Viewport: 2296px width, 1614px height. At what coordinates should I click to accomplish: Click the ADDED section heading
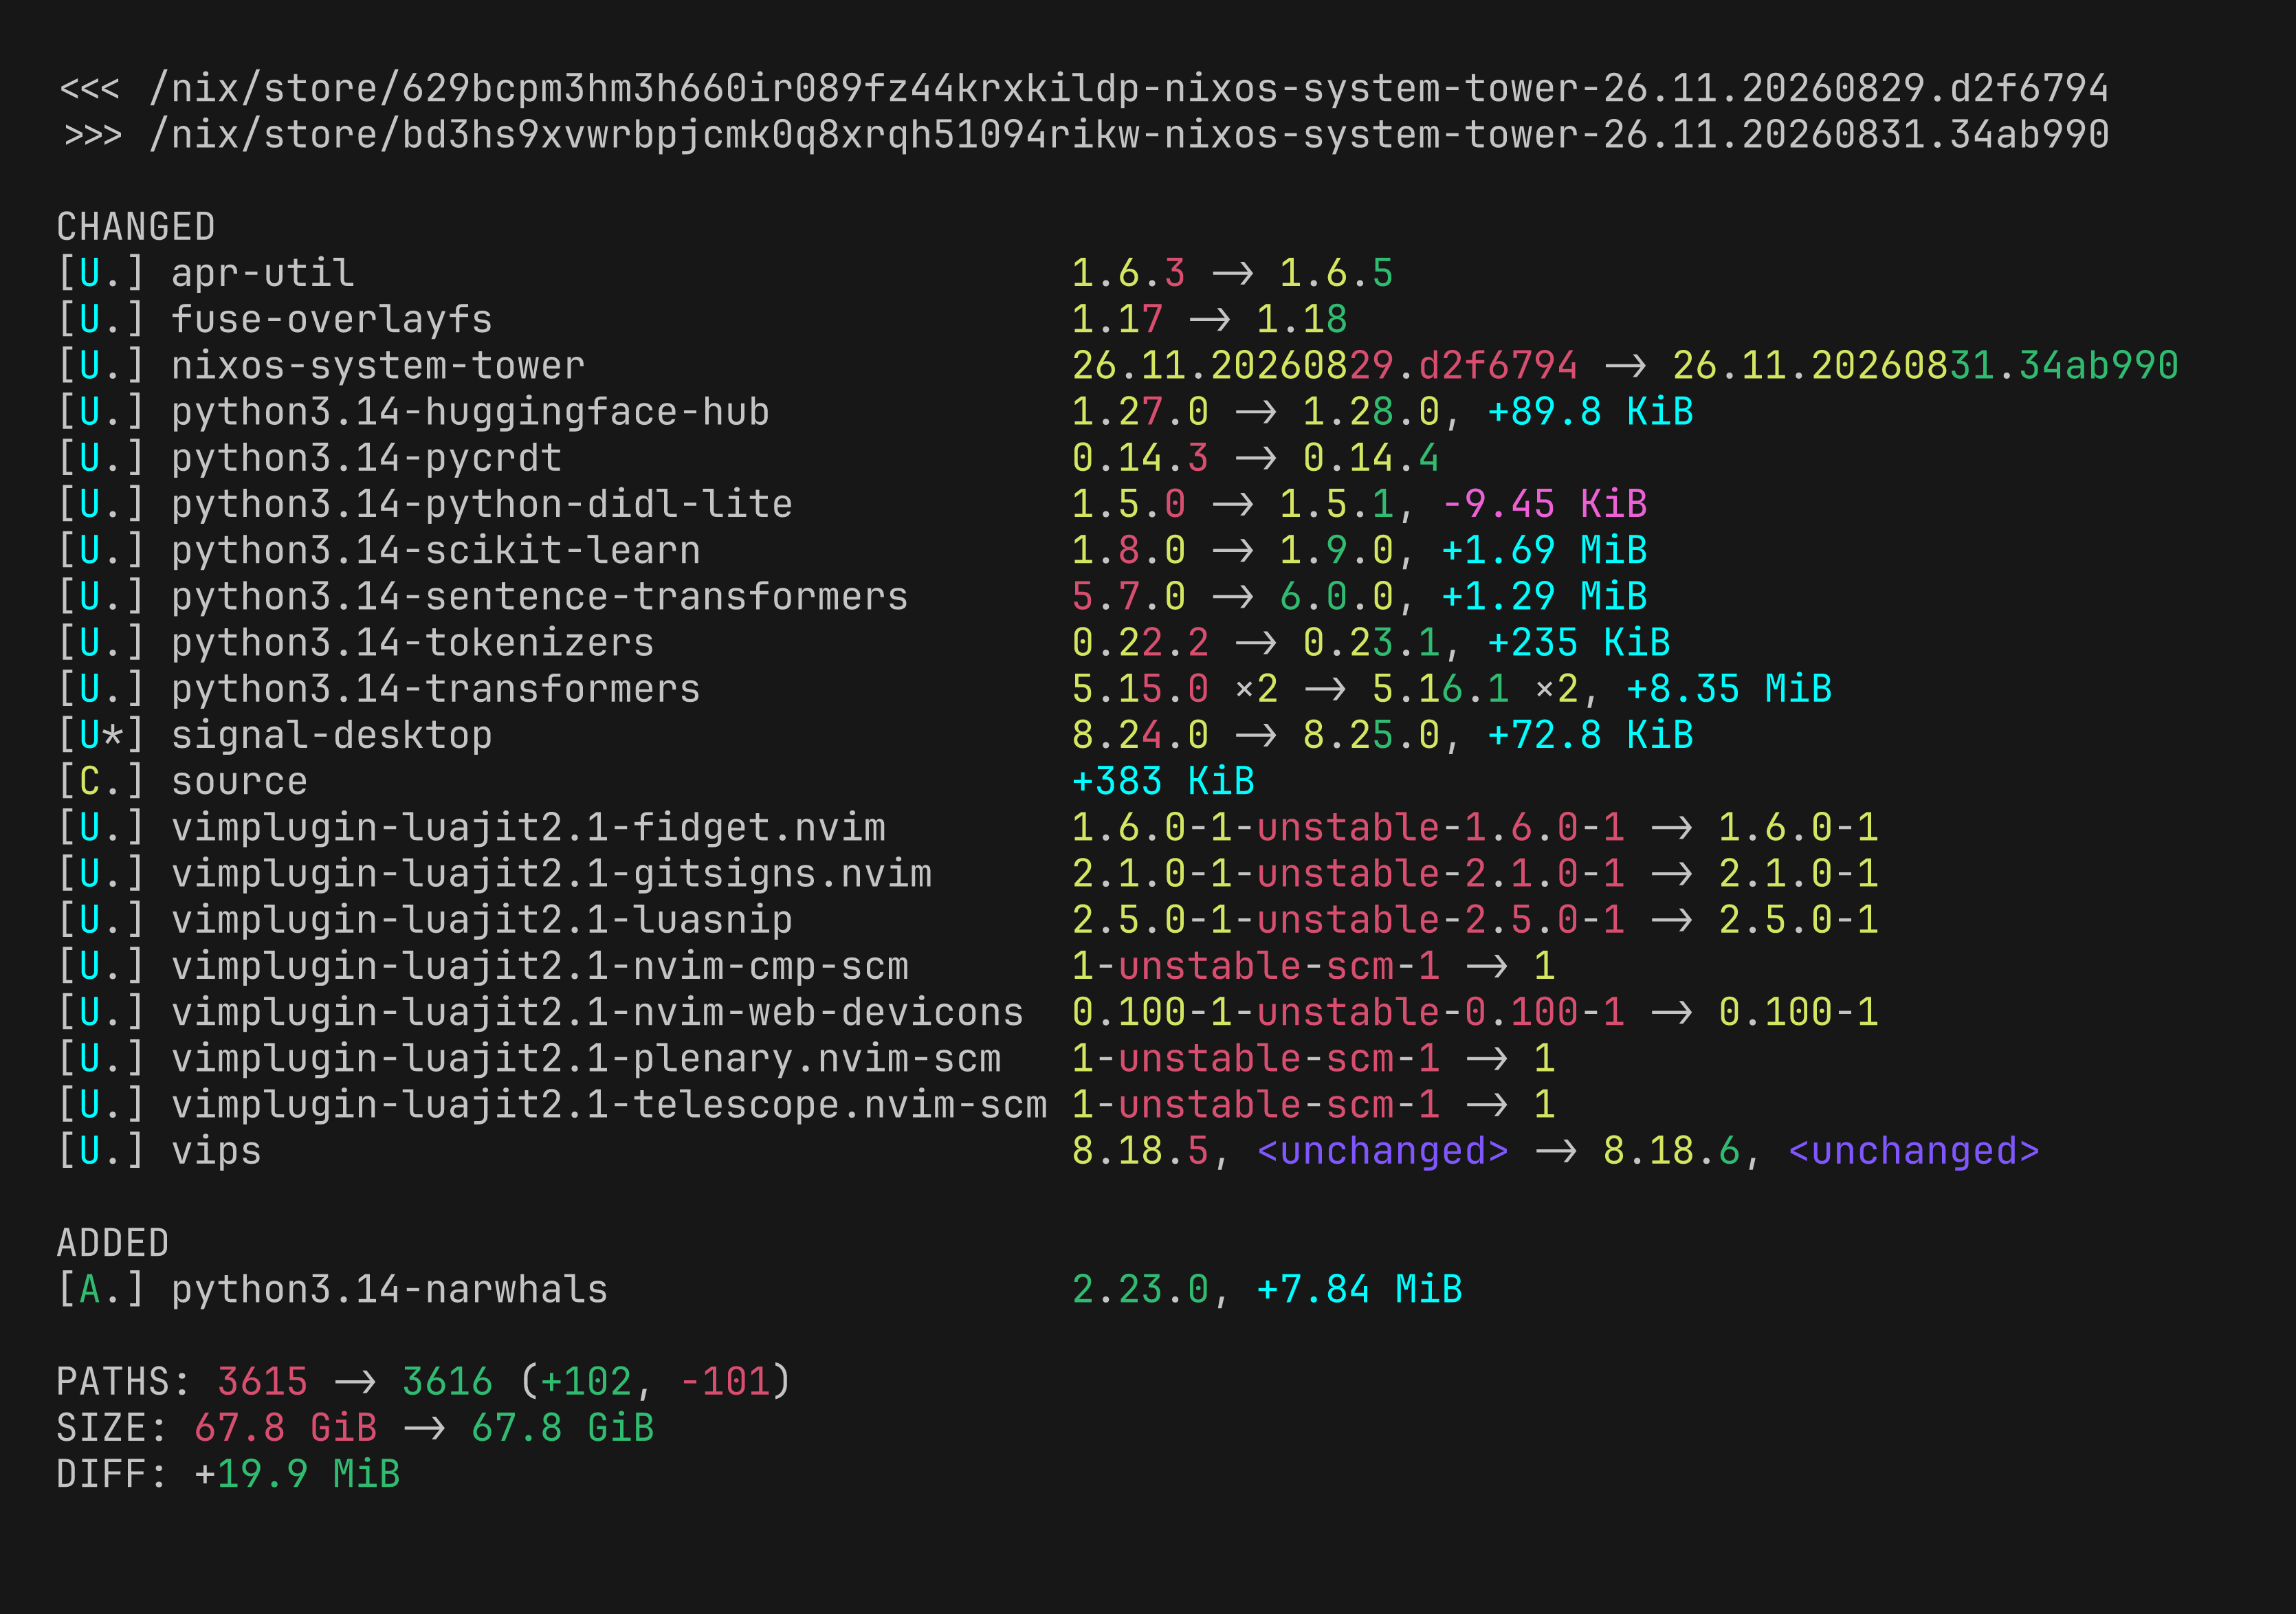(113, 1243)
